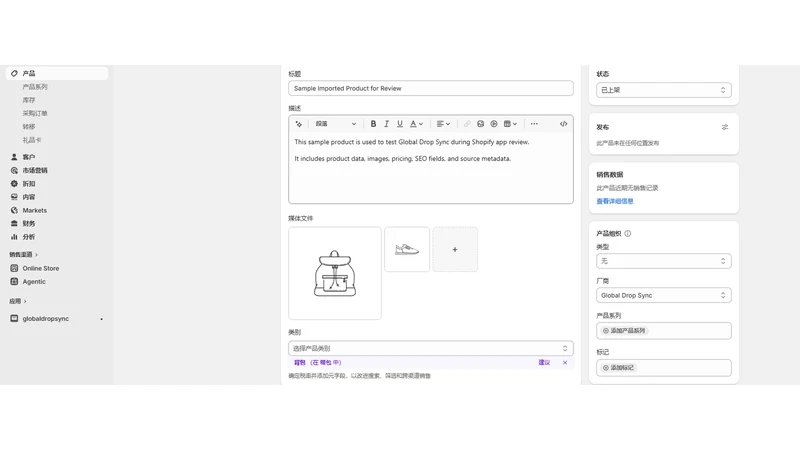Click the 折扣 discounts badge icon
This screenshot has width=800, height=450.
pyautogui.click(x=14, y=184)
